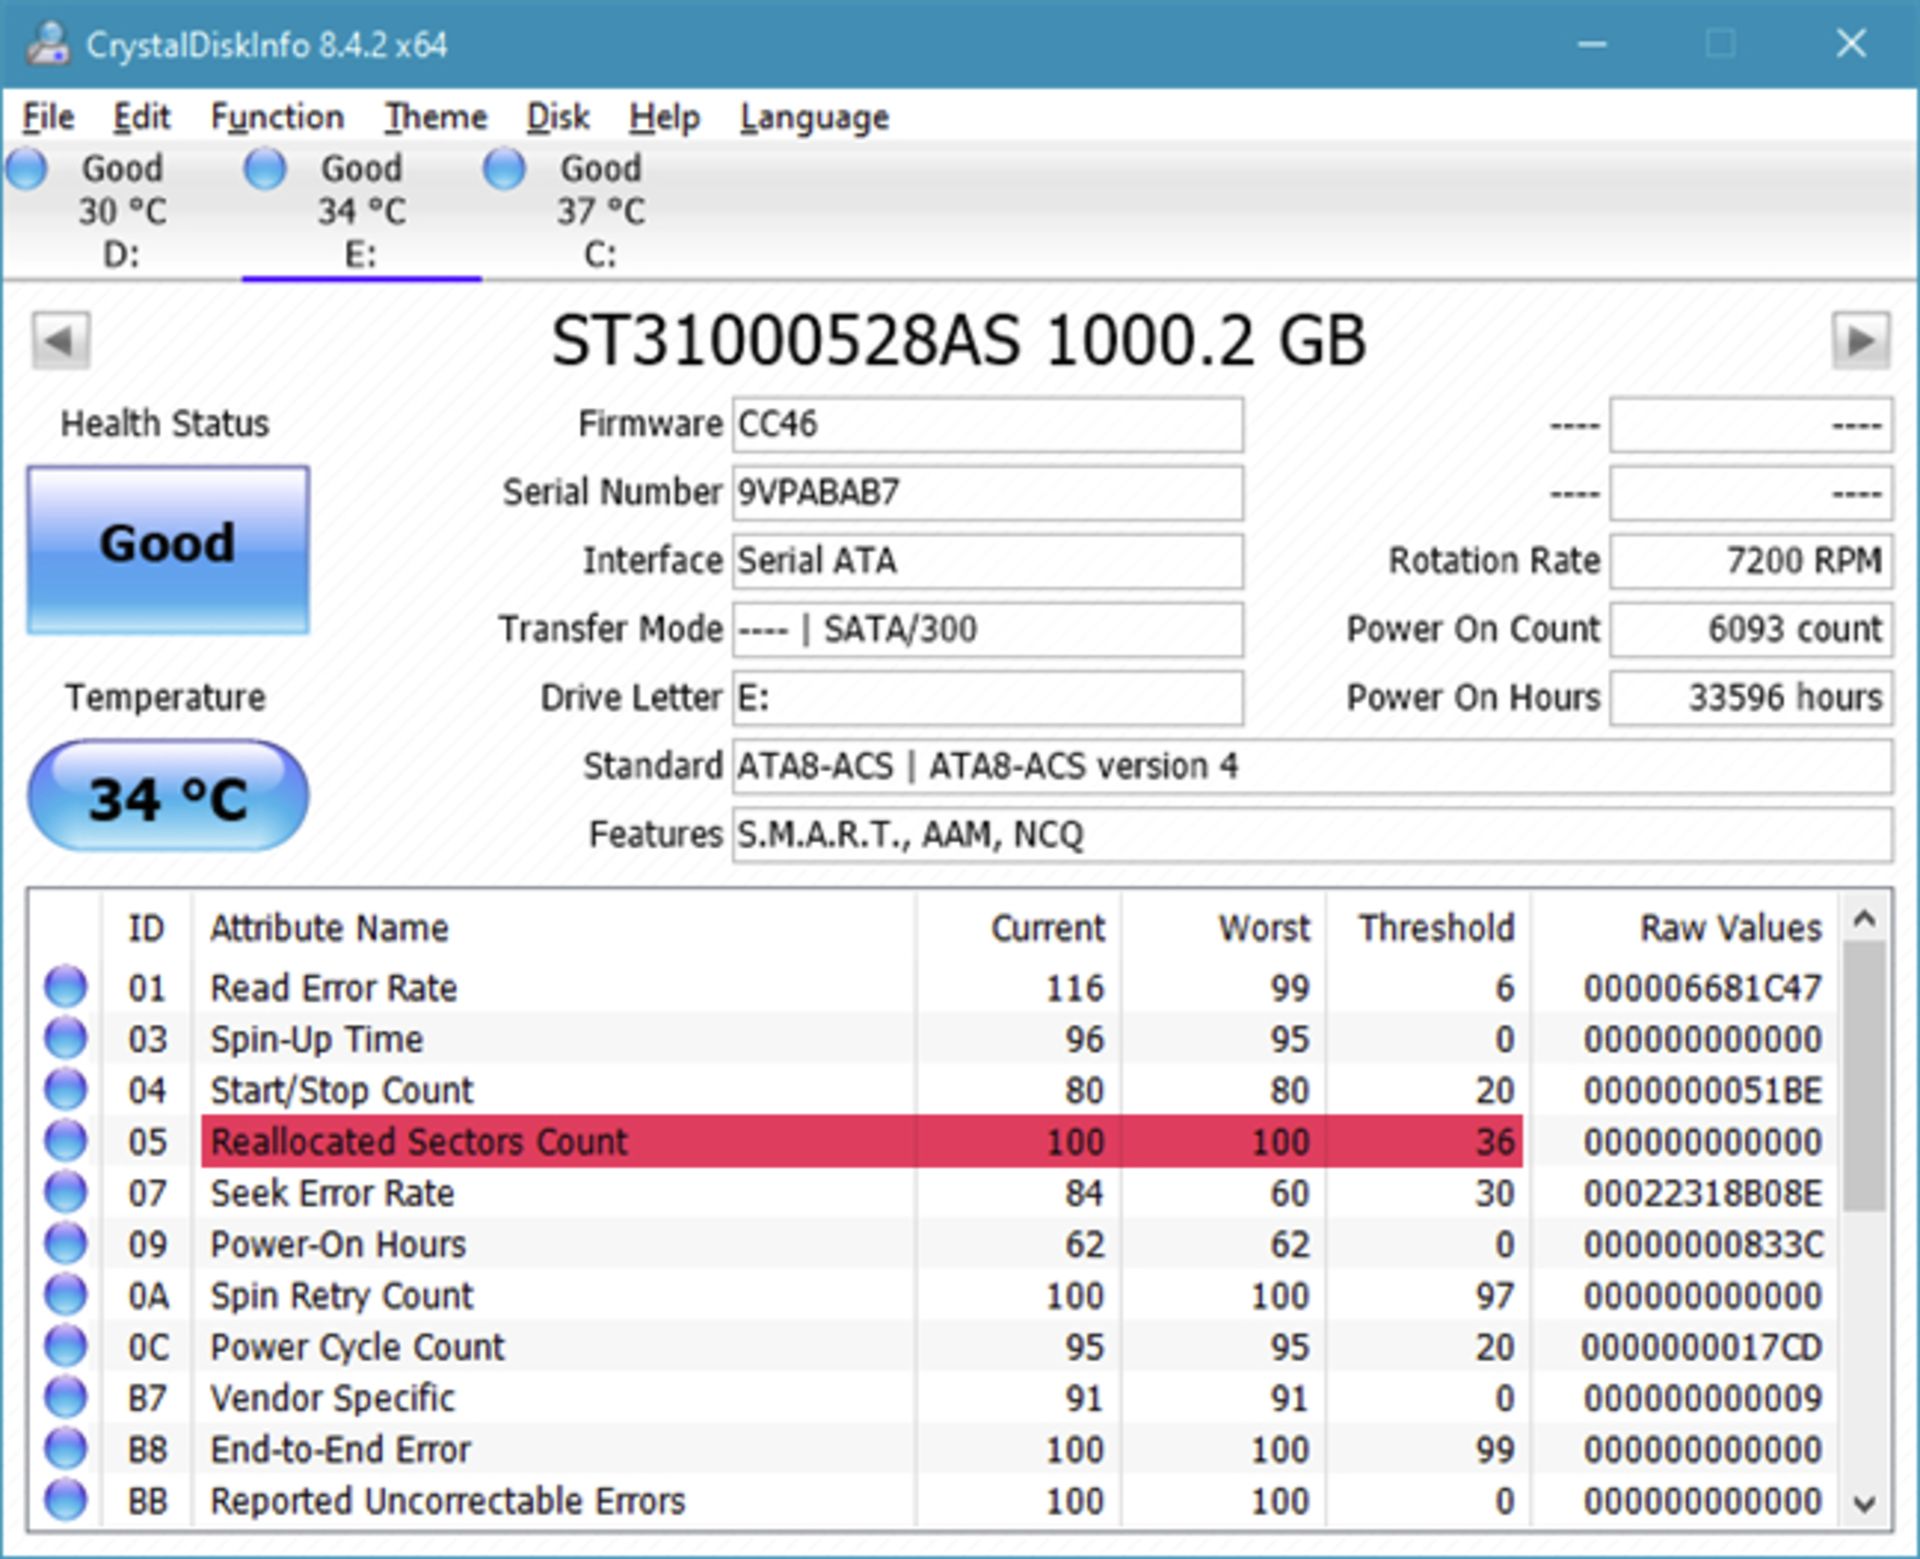Click the status circle icon for drive D:
The width and height of the screenshot is (1920, 1559).
coord(27,168)
